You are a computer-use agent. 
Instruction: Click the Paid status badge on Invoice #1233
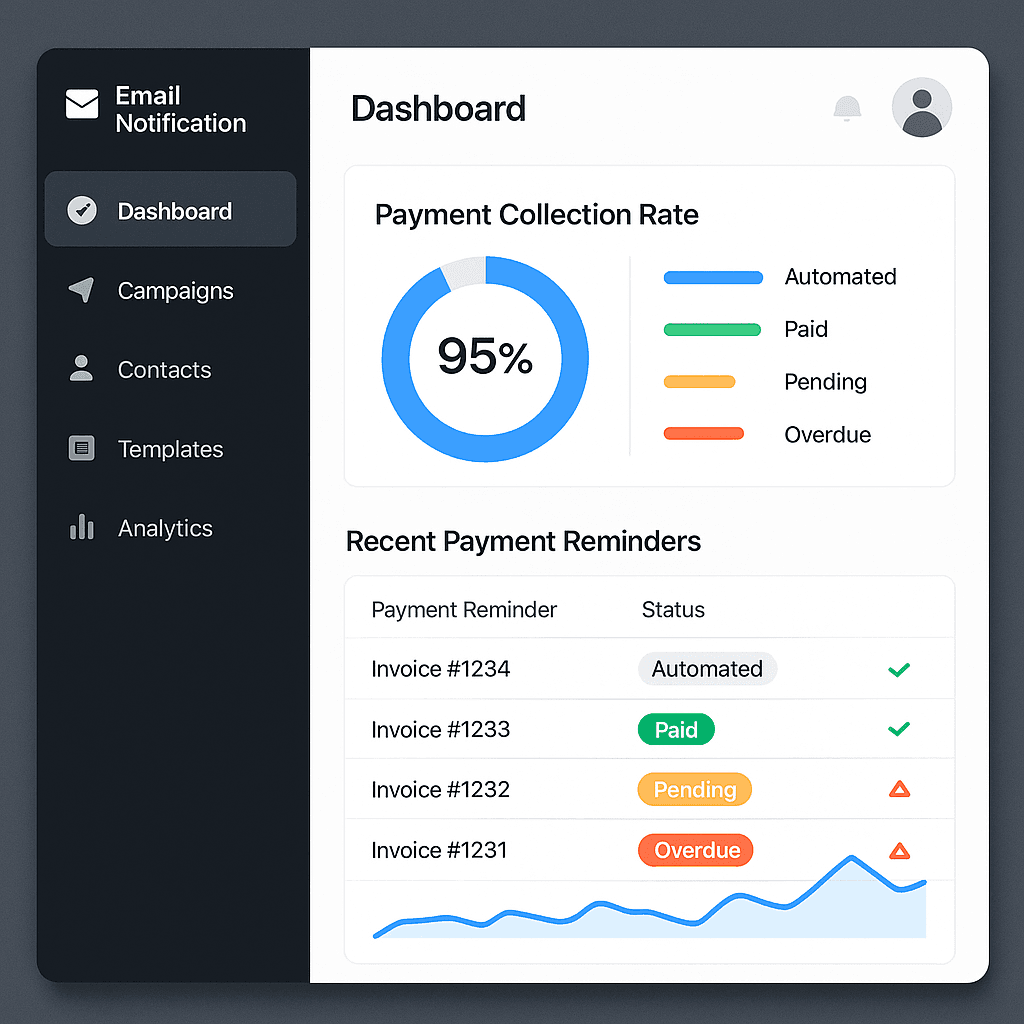[675, 729]
